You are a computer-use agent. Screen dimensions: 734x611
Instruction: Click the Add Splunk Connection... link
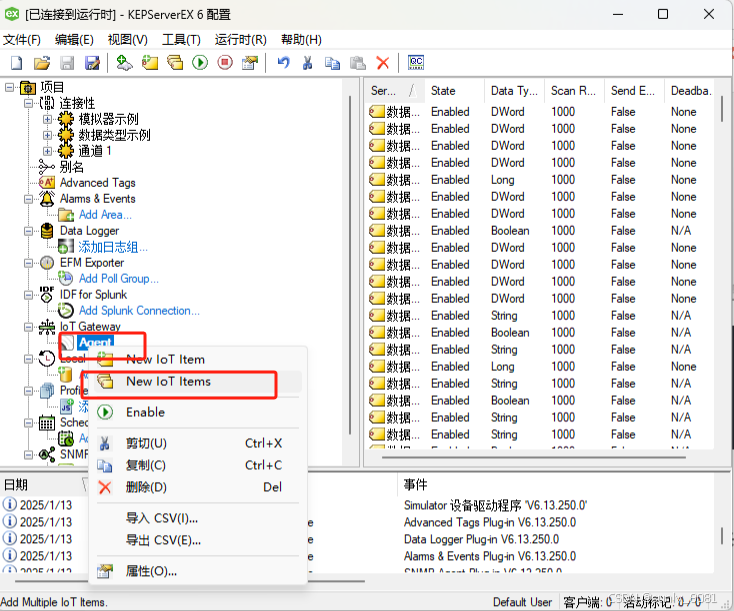tap(139, 310)
